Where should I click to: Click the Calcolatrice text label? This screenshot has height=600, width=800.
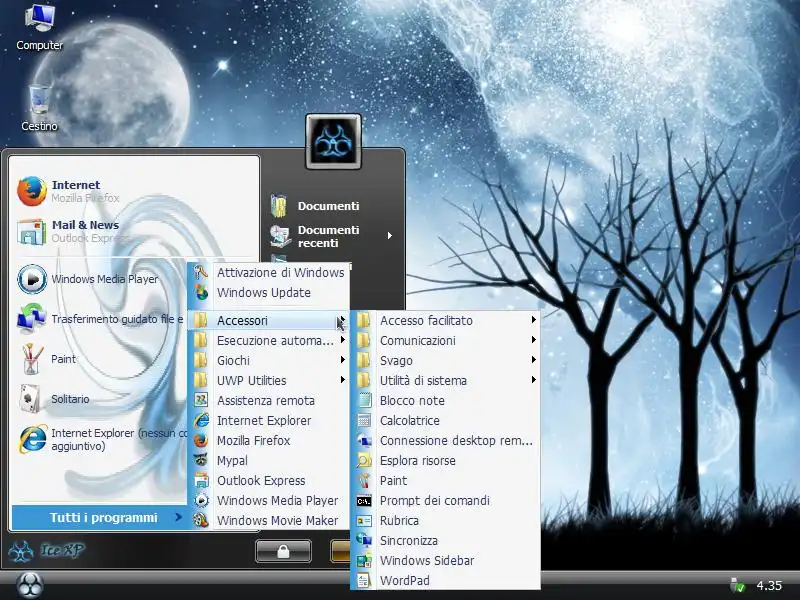click(x=410, y=420)
